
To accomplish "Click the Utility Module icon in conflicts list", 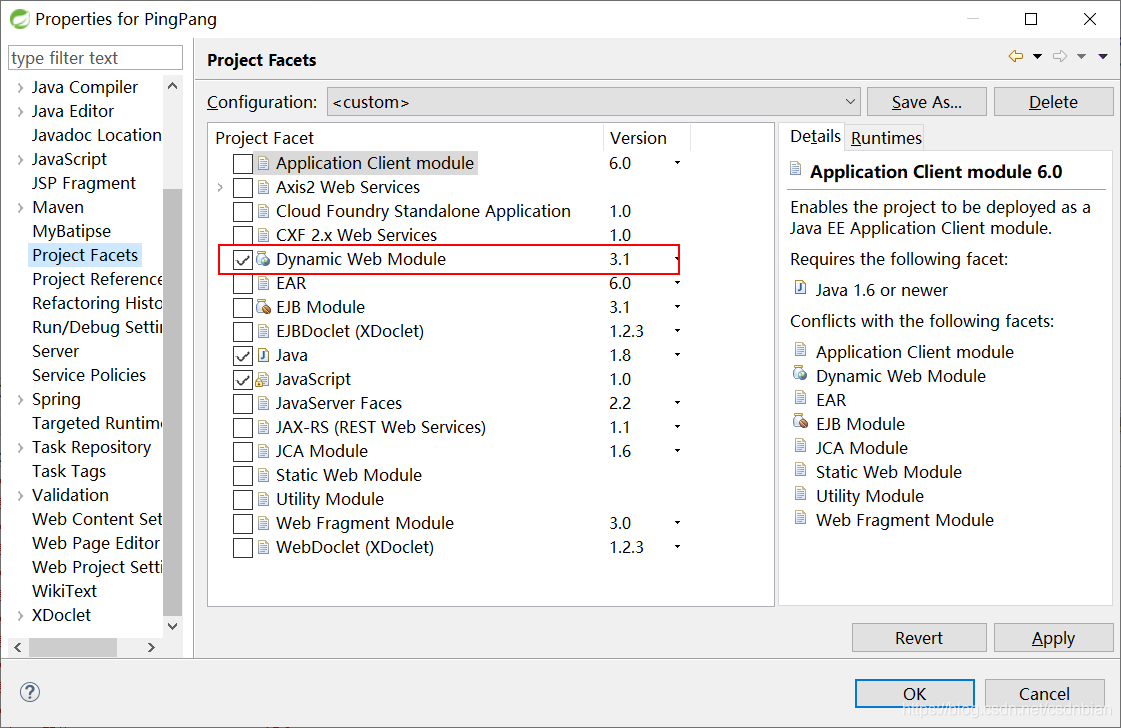I will pos(801,493).
